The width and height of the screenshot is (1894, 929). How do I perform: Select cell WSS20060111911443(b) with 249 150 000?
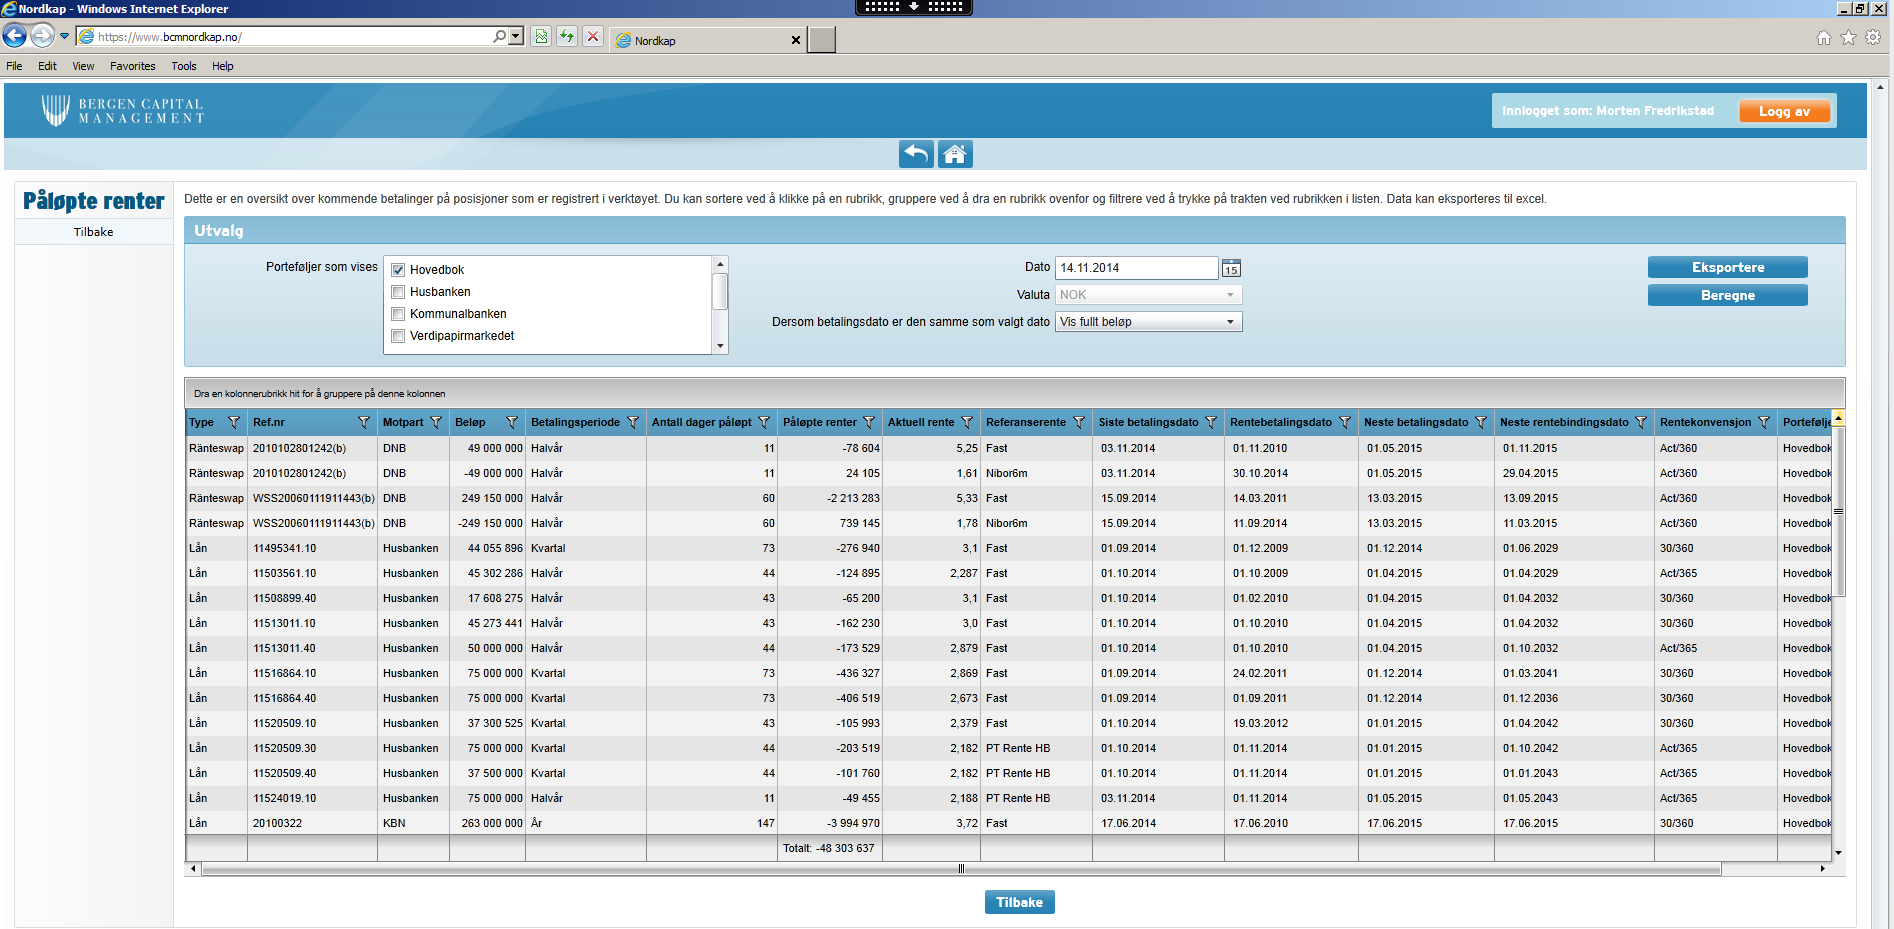314,498
